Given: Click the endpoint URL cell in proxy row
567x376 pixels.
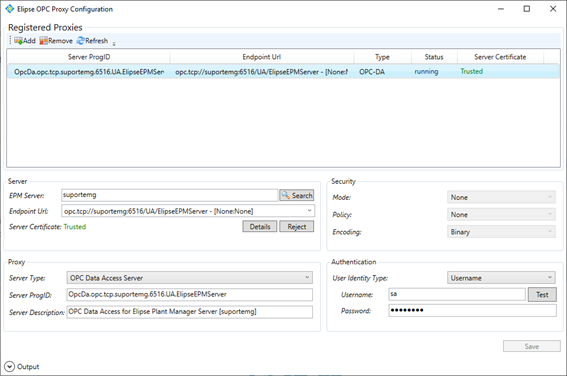Looking at the screenshot, I should pos(261,72).
